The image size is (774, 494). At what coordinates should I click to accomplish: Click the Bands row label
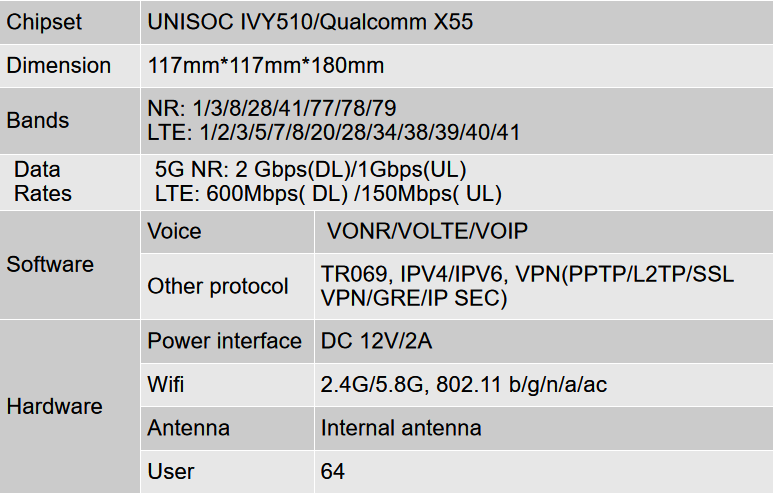click(x=38, y=120)
